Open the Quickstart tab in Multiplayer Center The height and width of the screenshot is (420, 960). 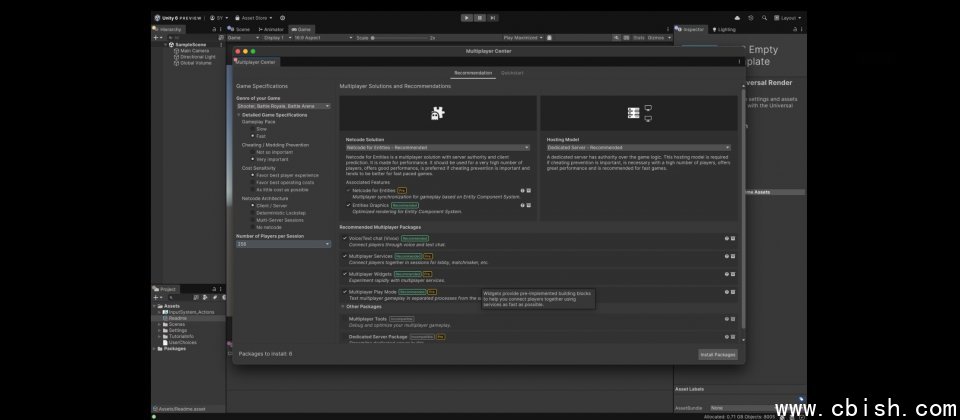click(512, 73)
